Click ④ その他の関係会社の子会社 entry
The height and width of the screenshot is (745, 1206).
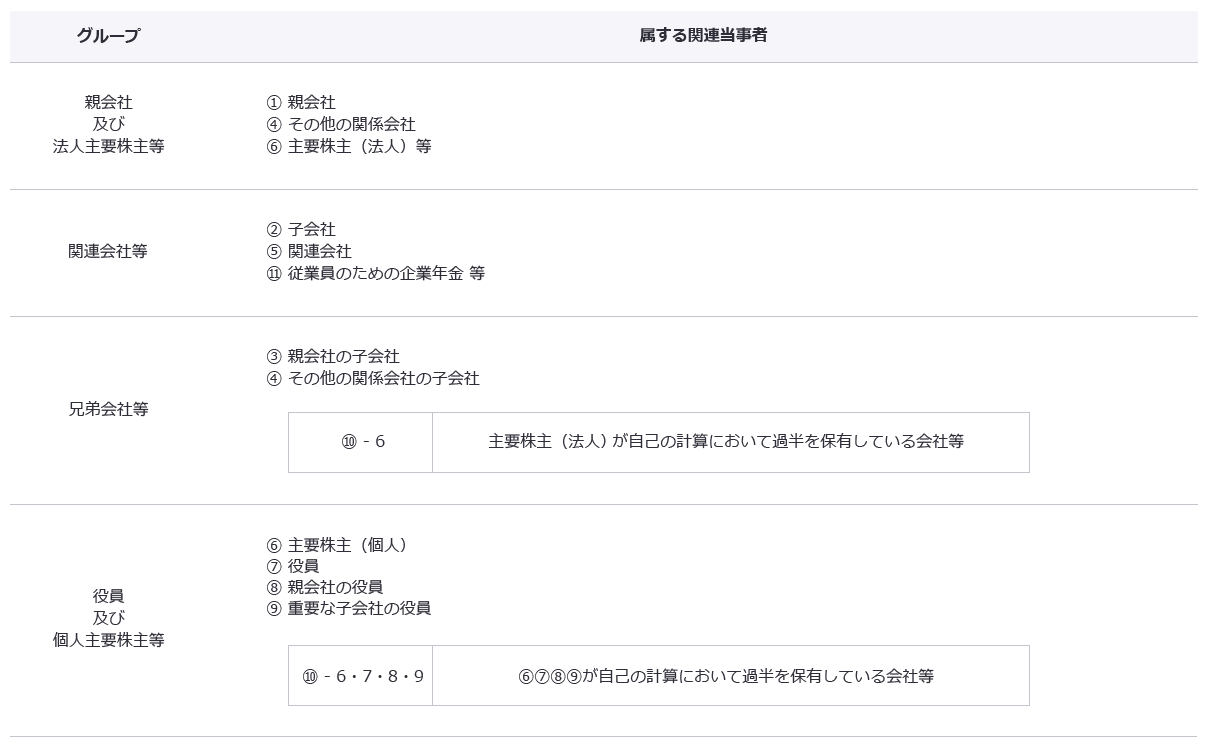click(373, 379)
